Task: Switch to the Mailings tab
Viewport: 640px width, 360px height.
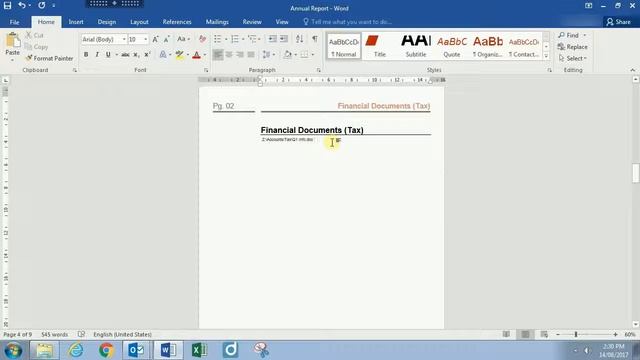Action: (x=217, y=22)
